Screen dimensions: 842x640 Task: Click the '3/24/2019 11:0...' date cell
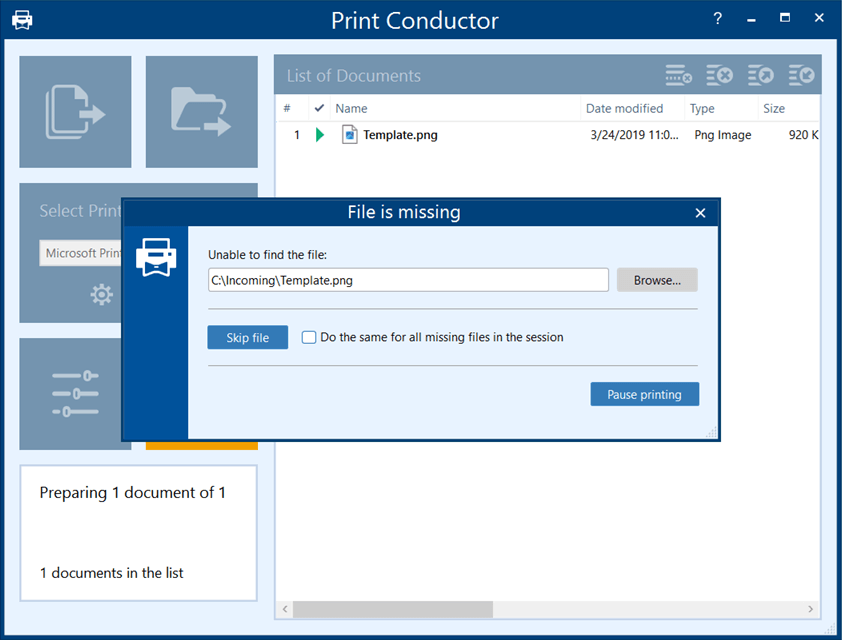tap(634, 135)
